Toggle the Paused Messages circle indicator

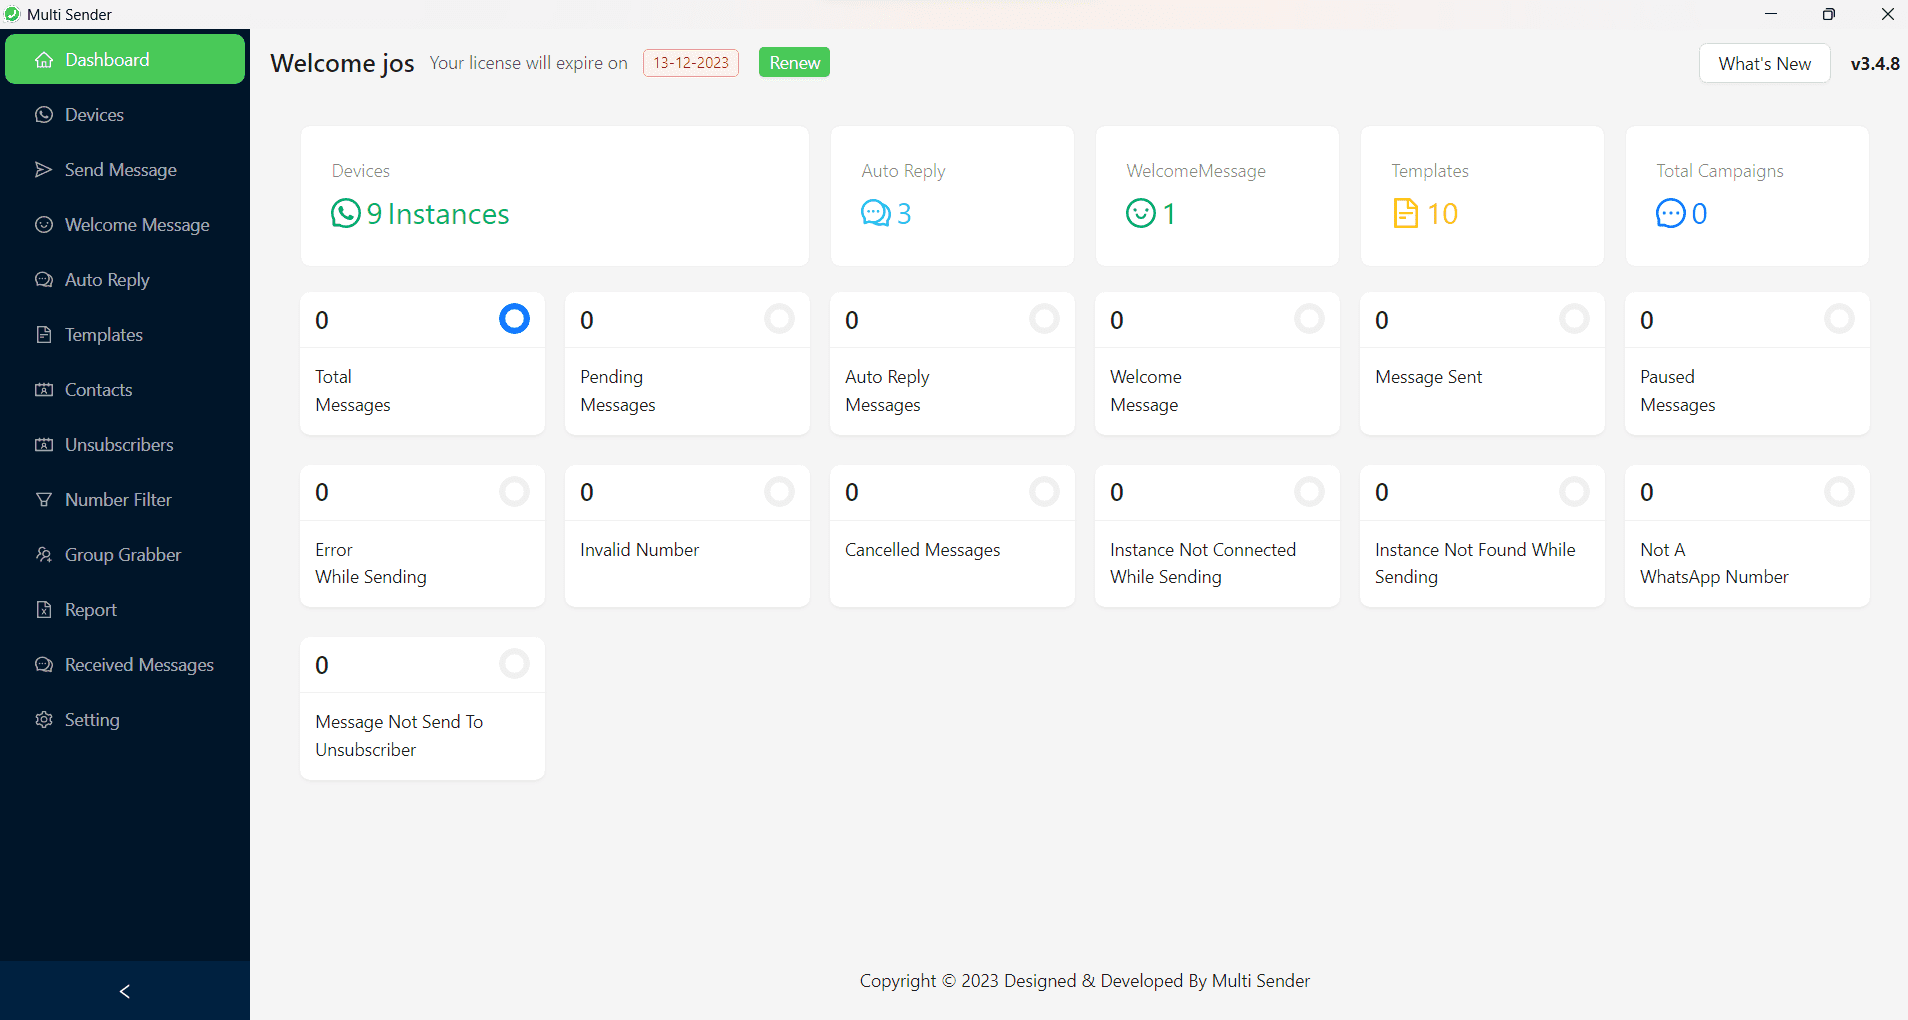[x=1839, y=319]
